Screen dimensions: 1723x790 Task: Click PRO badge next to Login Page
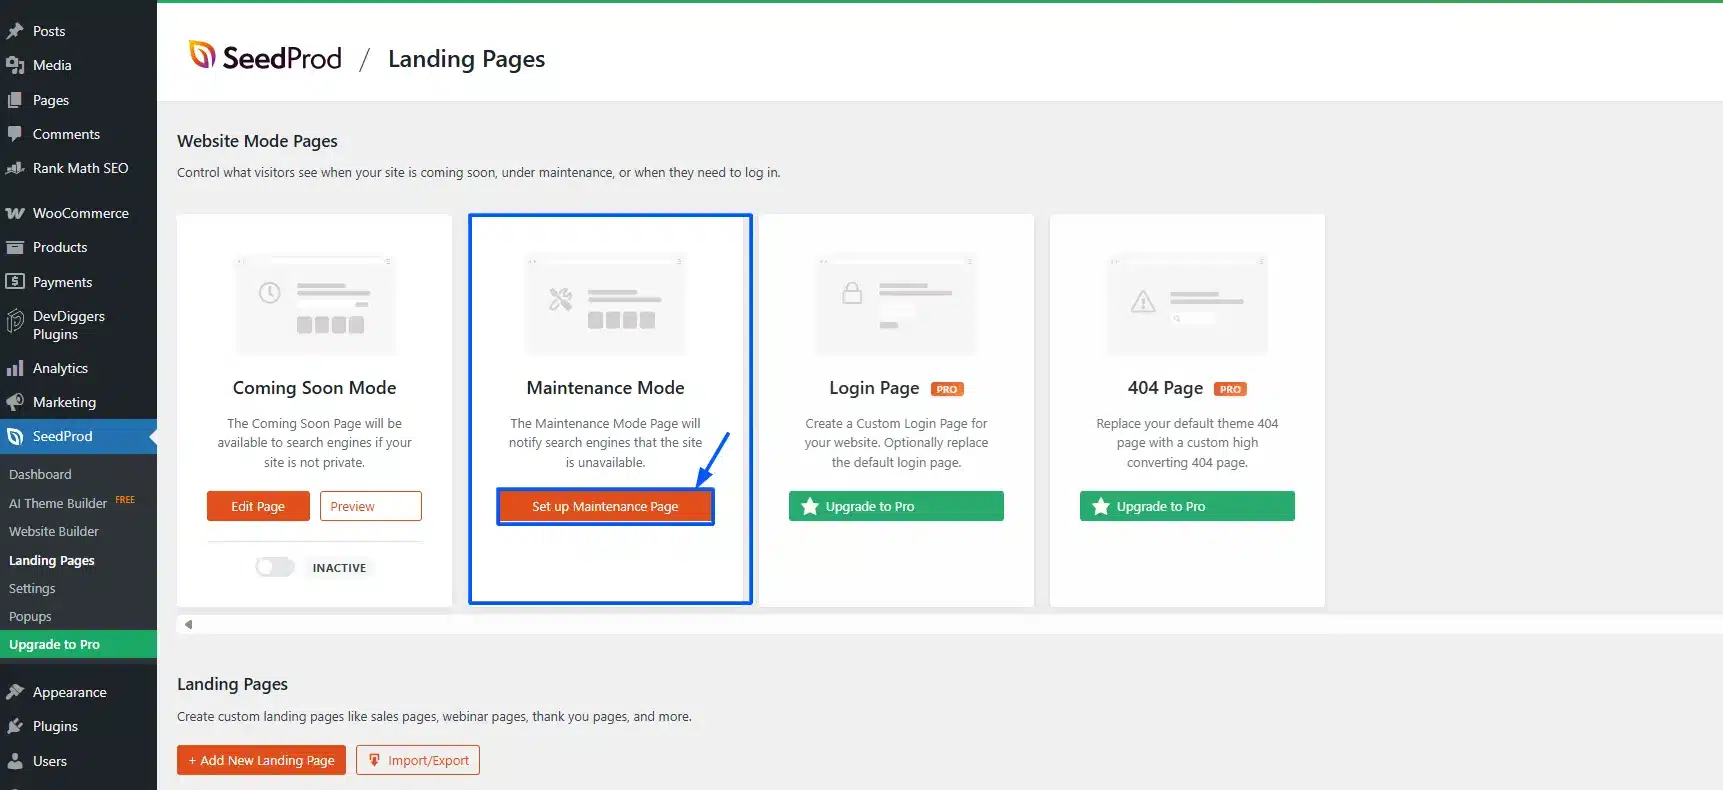pos(947,389)
